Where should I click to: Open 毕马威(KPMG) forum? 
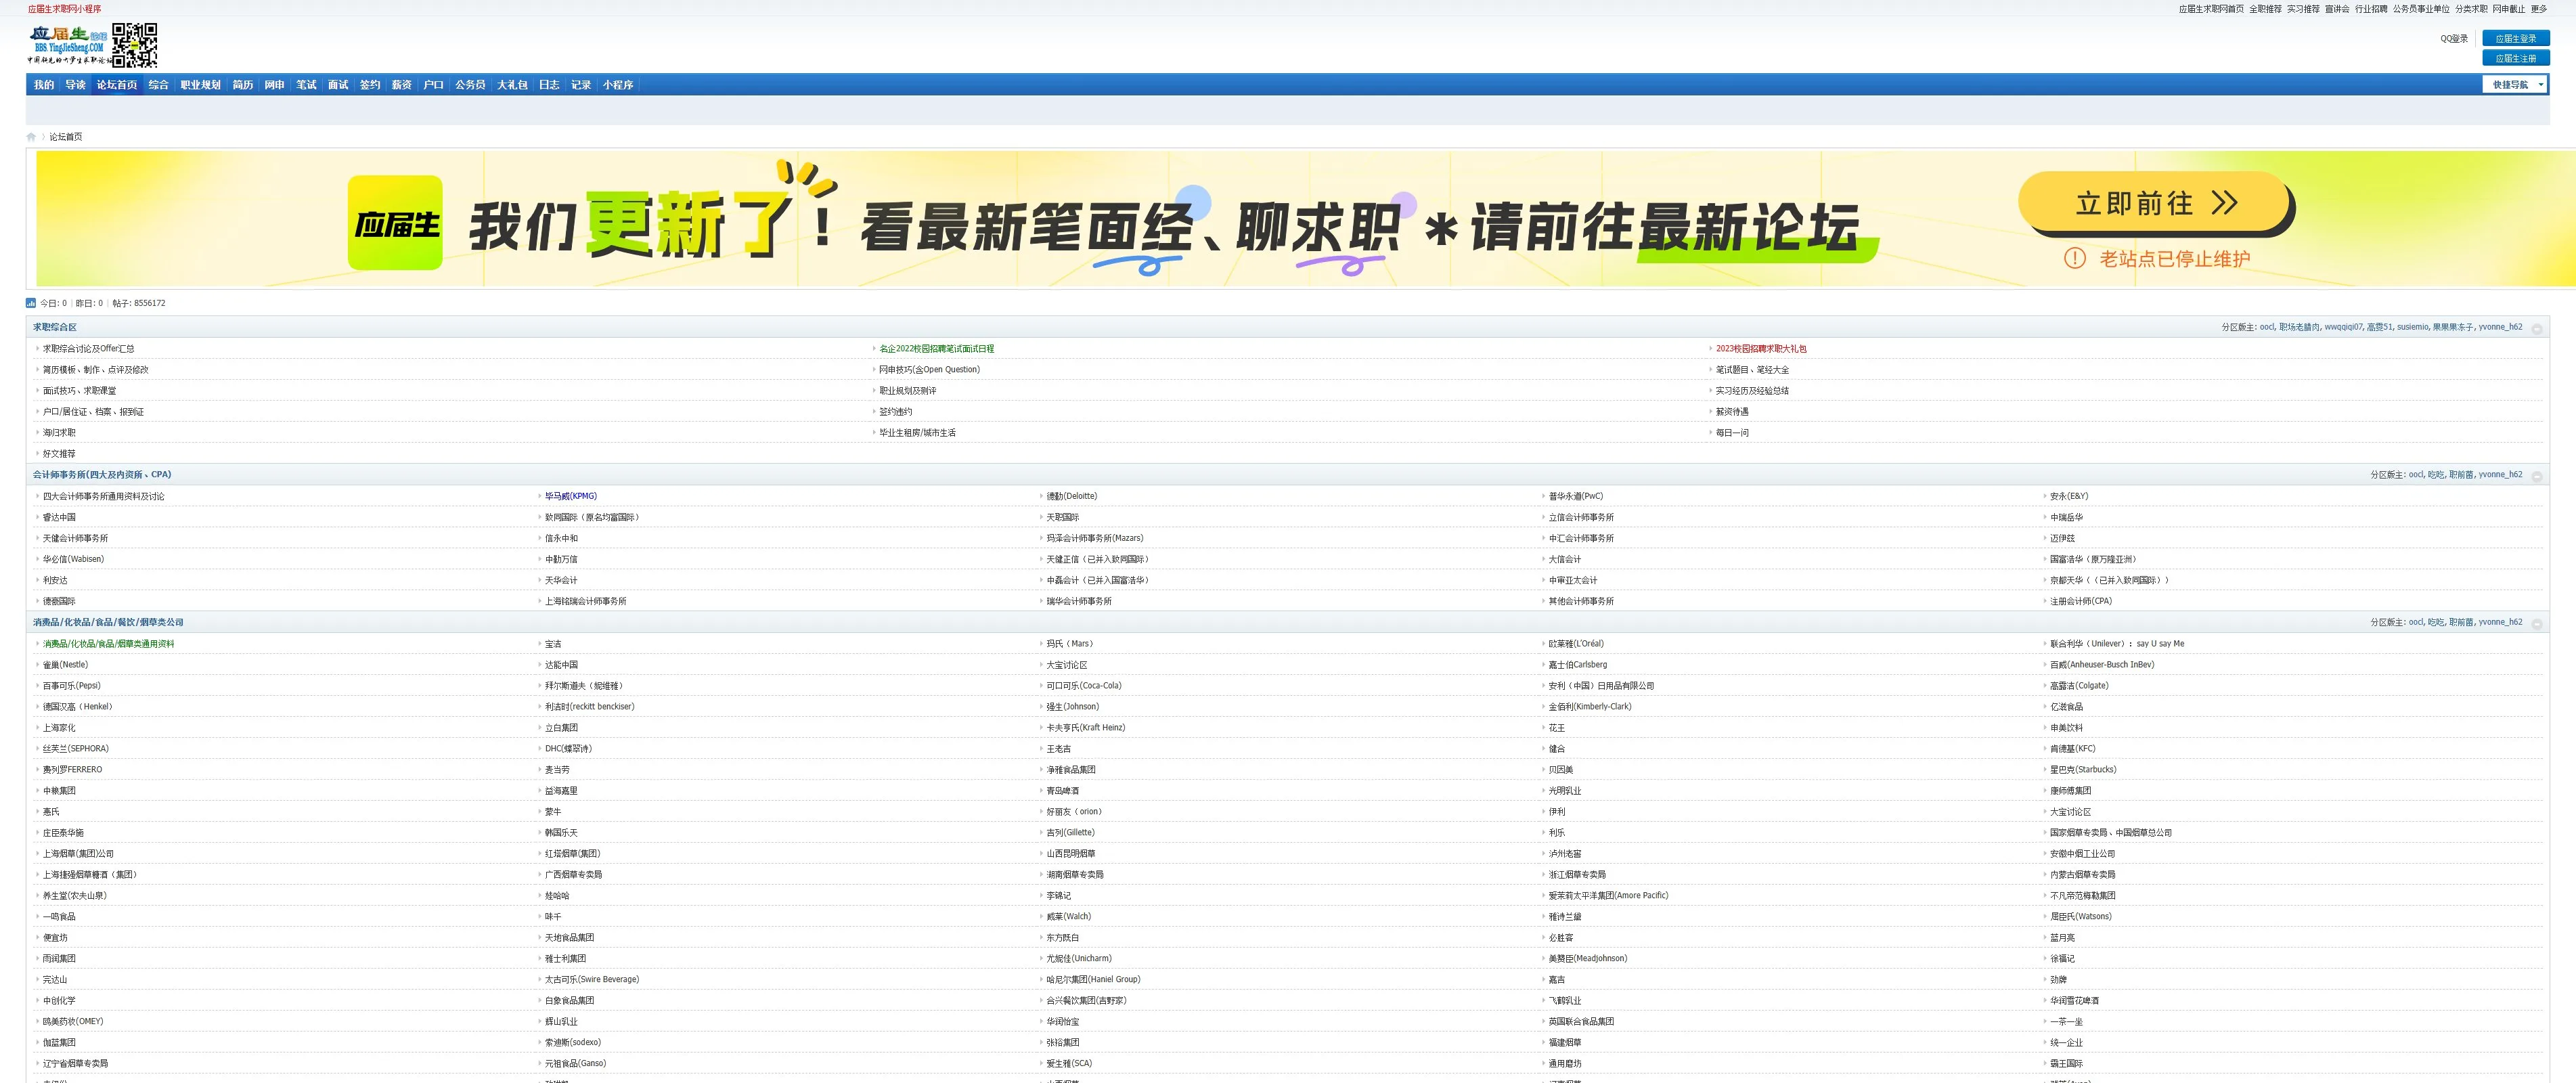571,496
